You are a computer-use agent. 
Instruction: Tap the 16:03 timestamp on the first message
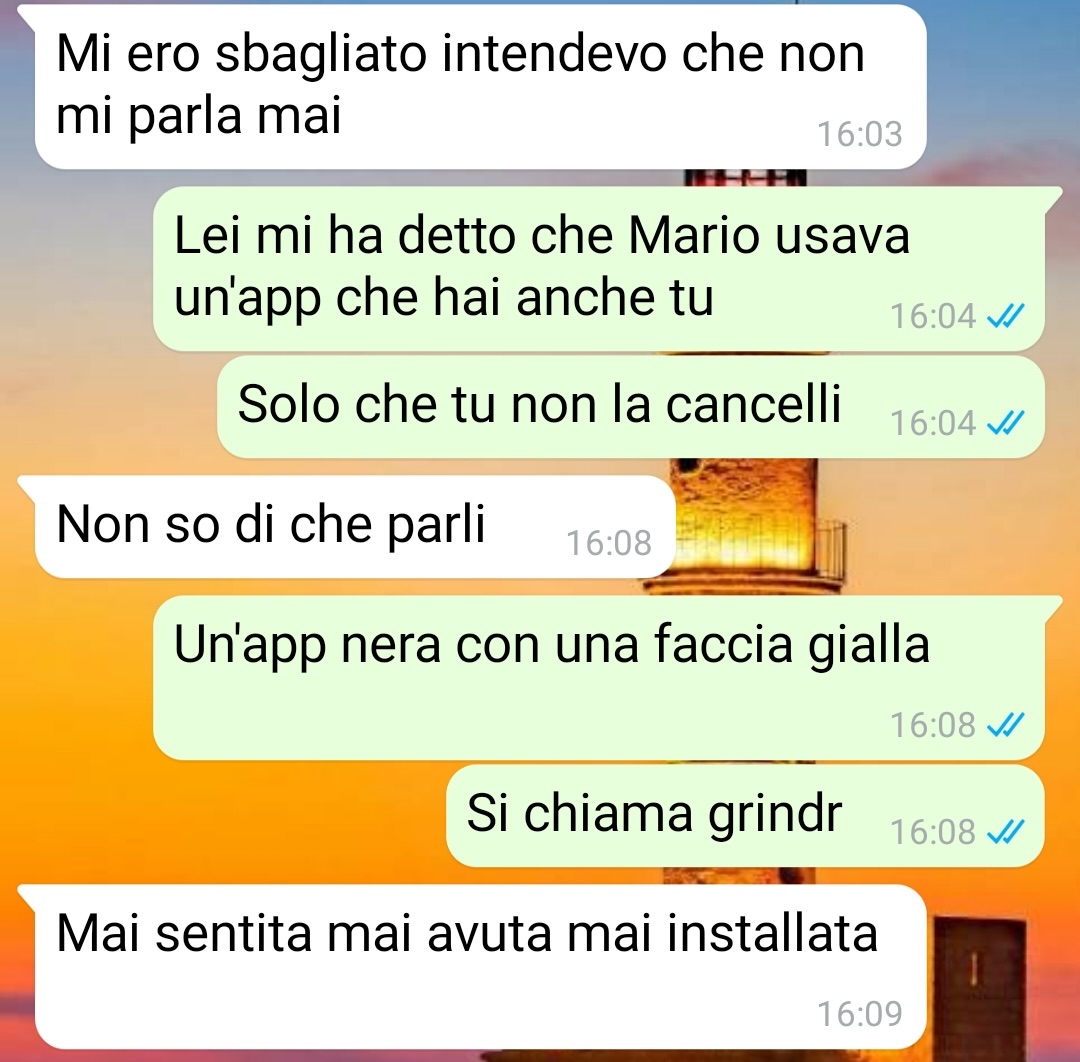click(x=860, y=134)
